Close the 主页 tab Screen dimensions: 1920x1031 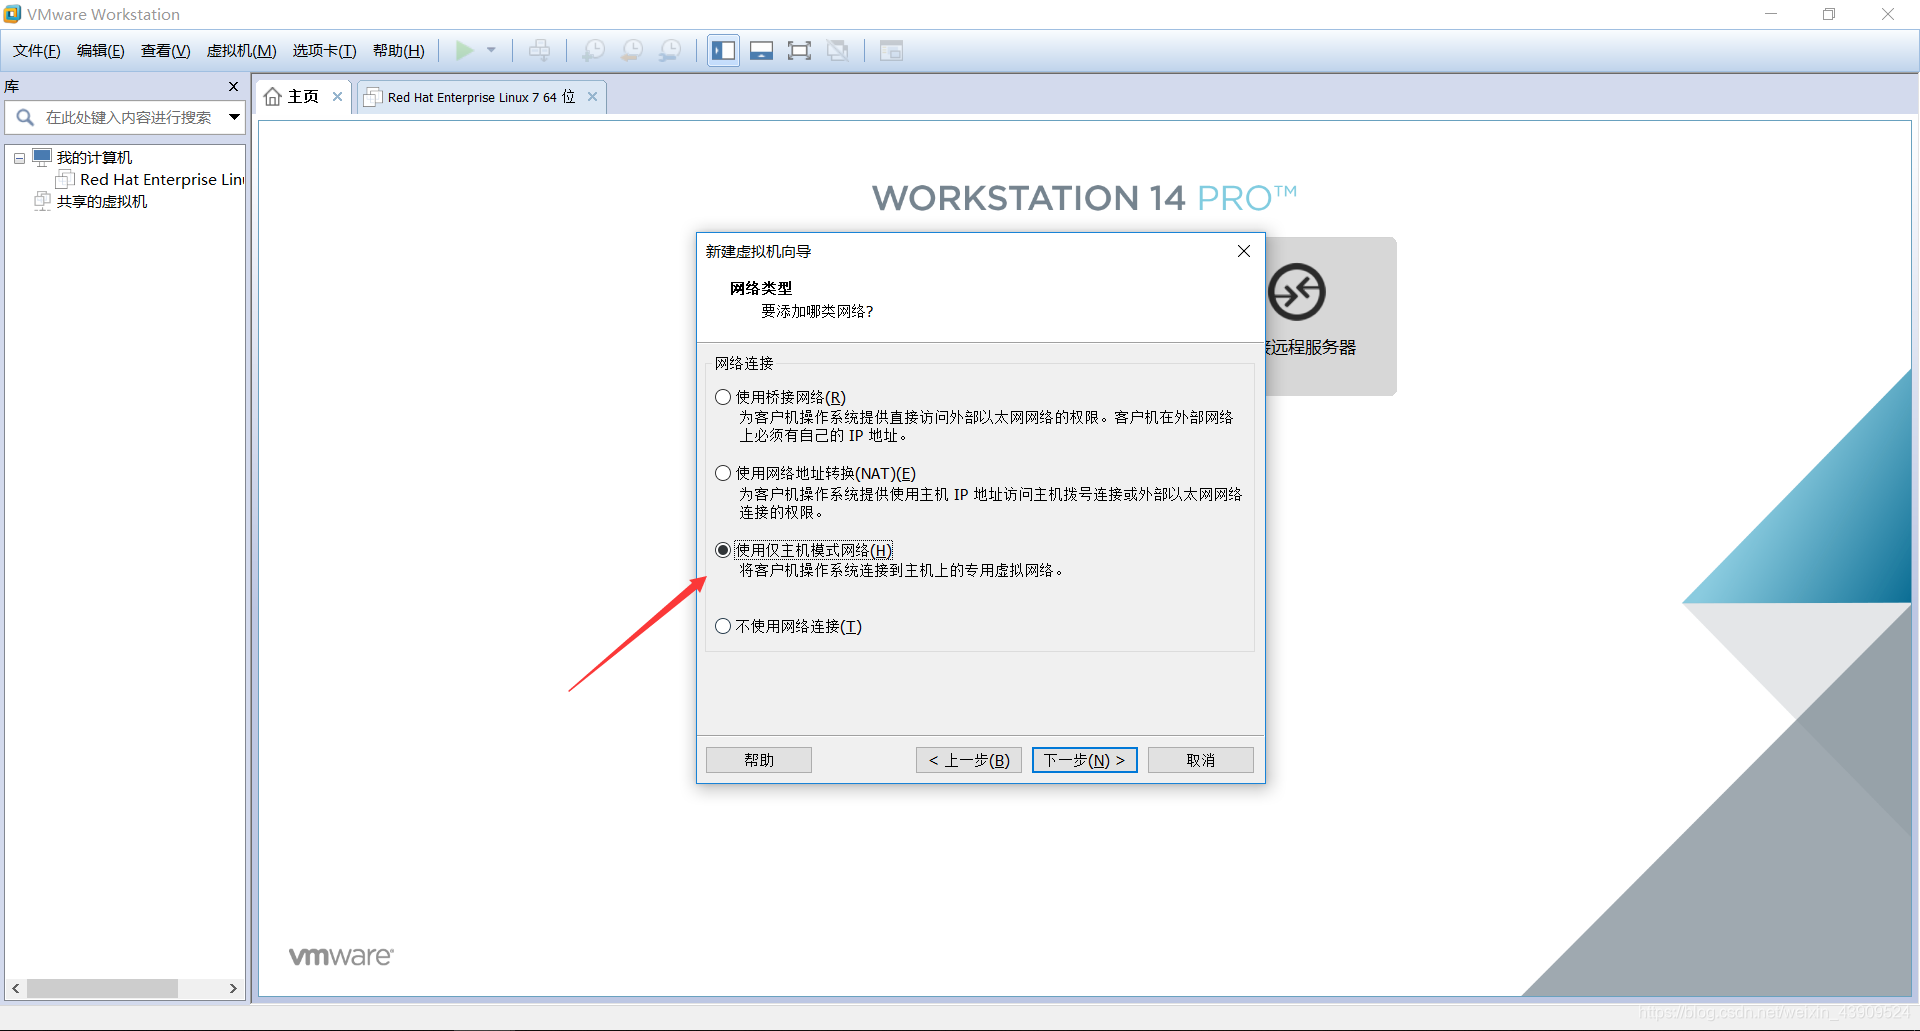338,97
